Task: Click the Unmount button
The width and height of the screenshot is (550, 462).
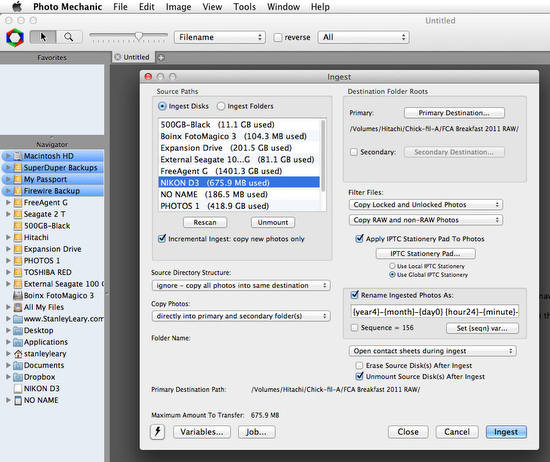Action: click(x=273, y=222)
